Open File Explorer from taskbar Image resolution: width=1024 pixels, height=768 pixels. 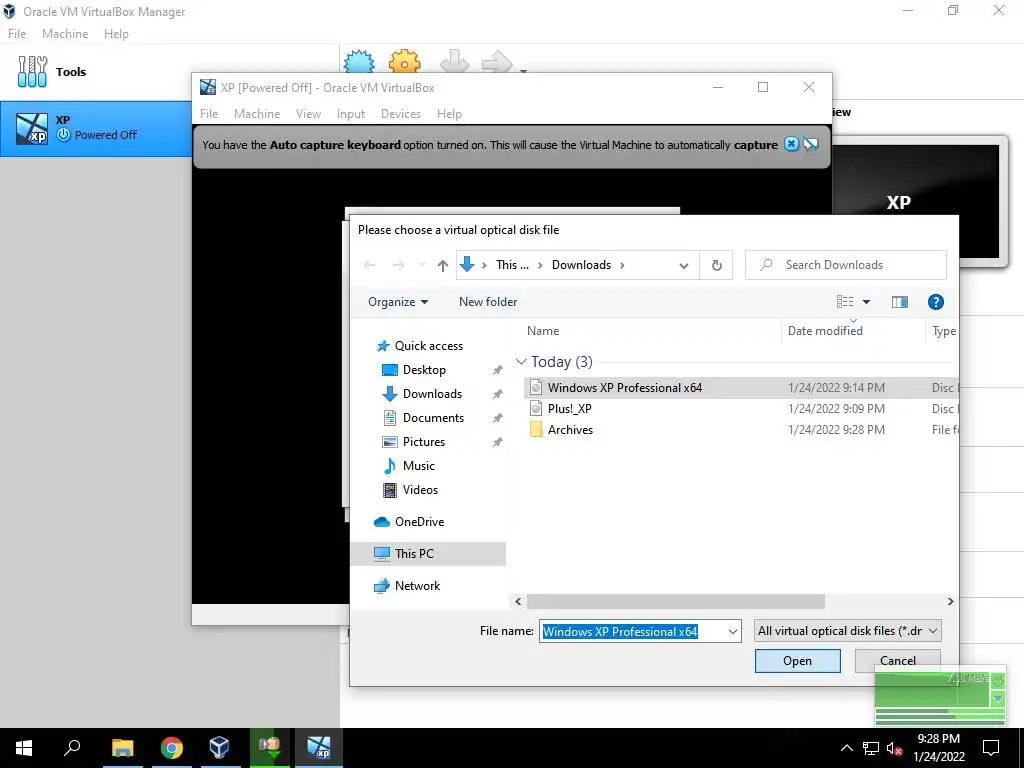pyautogui.click(x=122, y=748)
